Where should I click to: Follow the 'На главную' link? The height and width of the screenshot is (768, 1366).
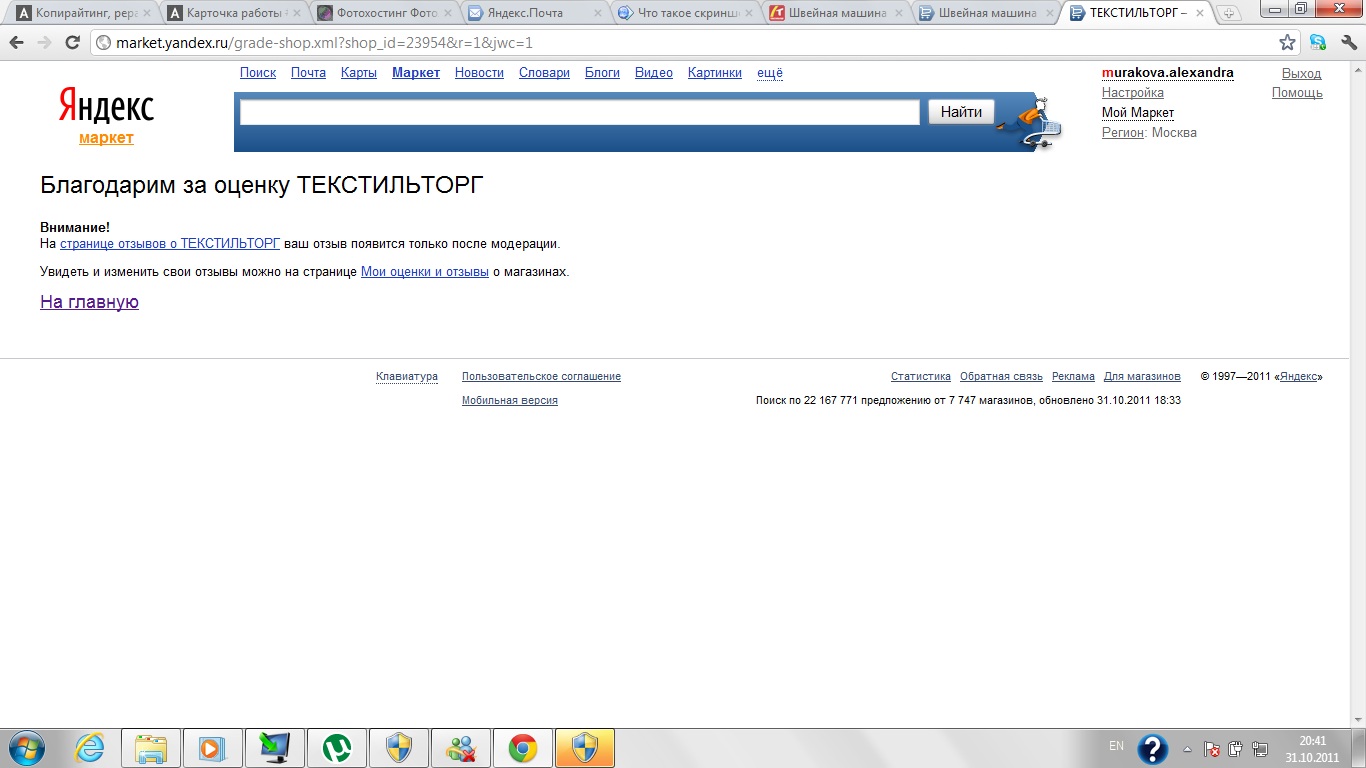[89, 302]
